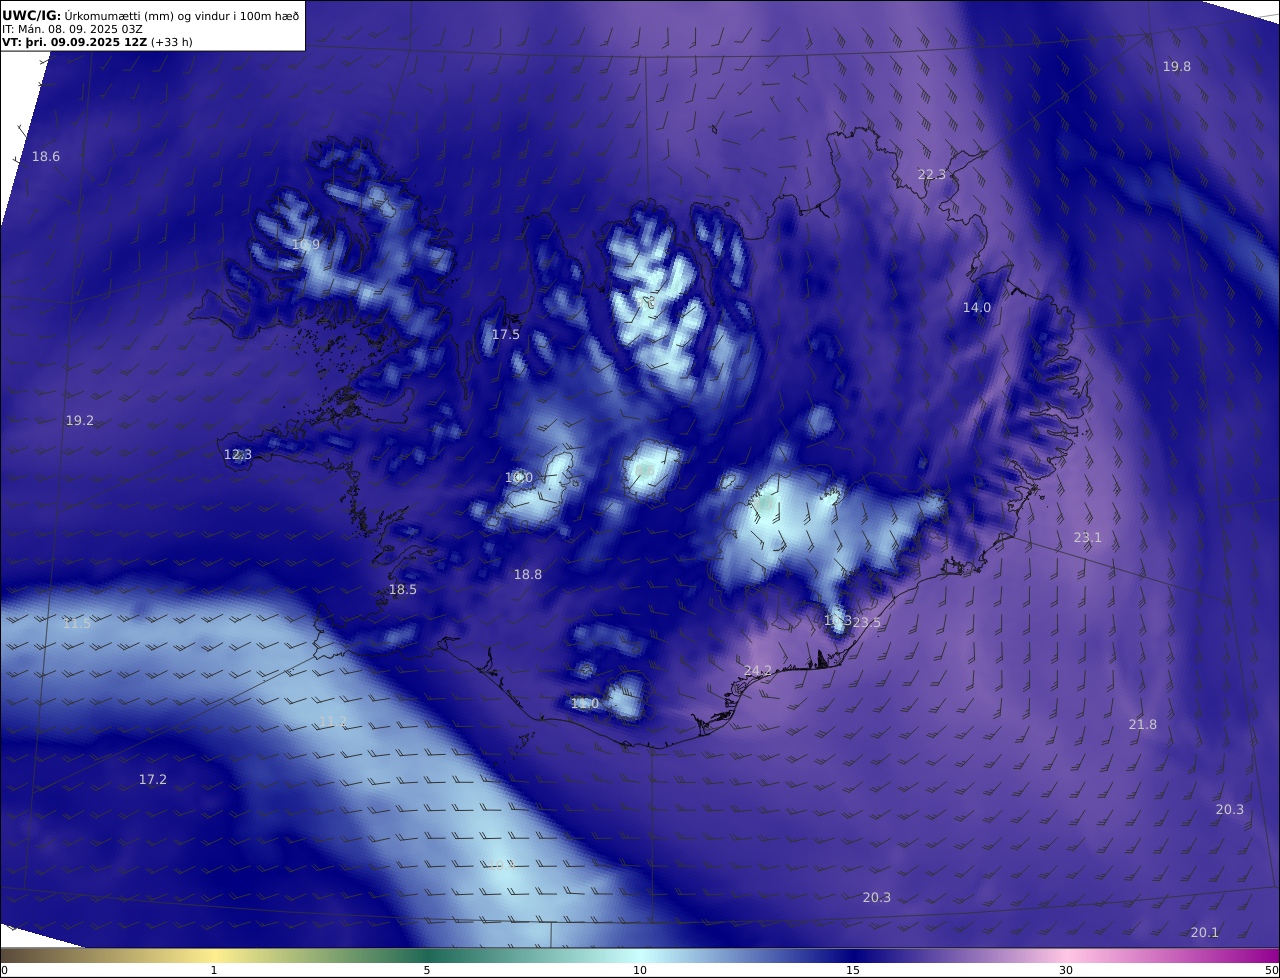The width and height of the screenshot is (1280, 978).
Task: Click the initial time line 'IT: Mán. 08. 09. 2025 03Z'
Action: 73,29
